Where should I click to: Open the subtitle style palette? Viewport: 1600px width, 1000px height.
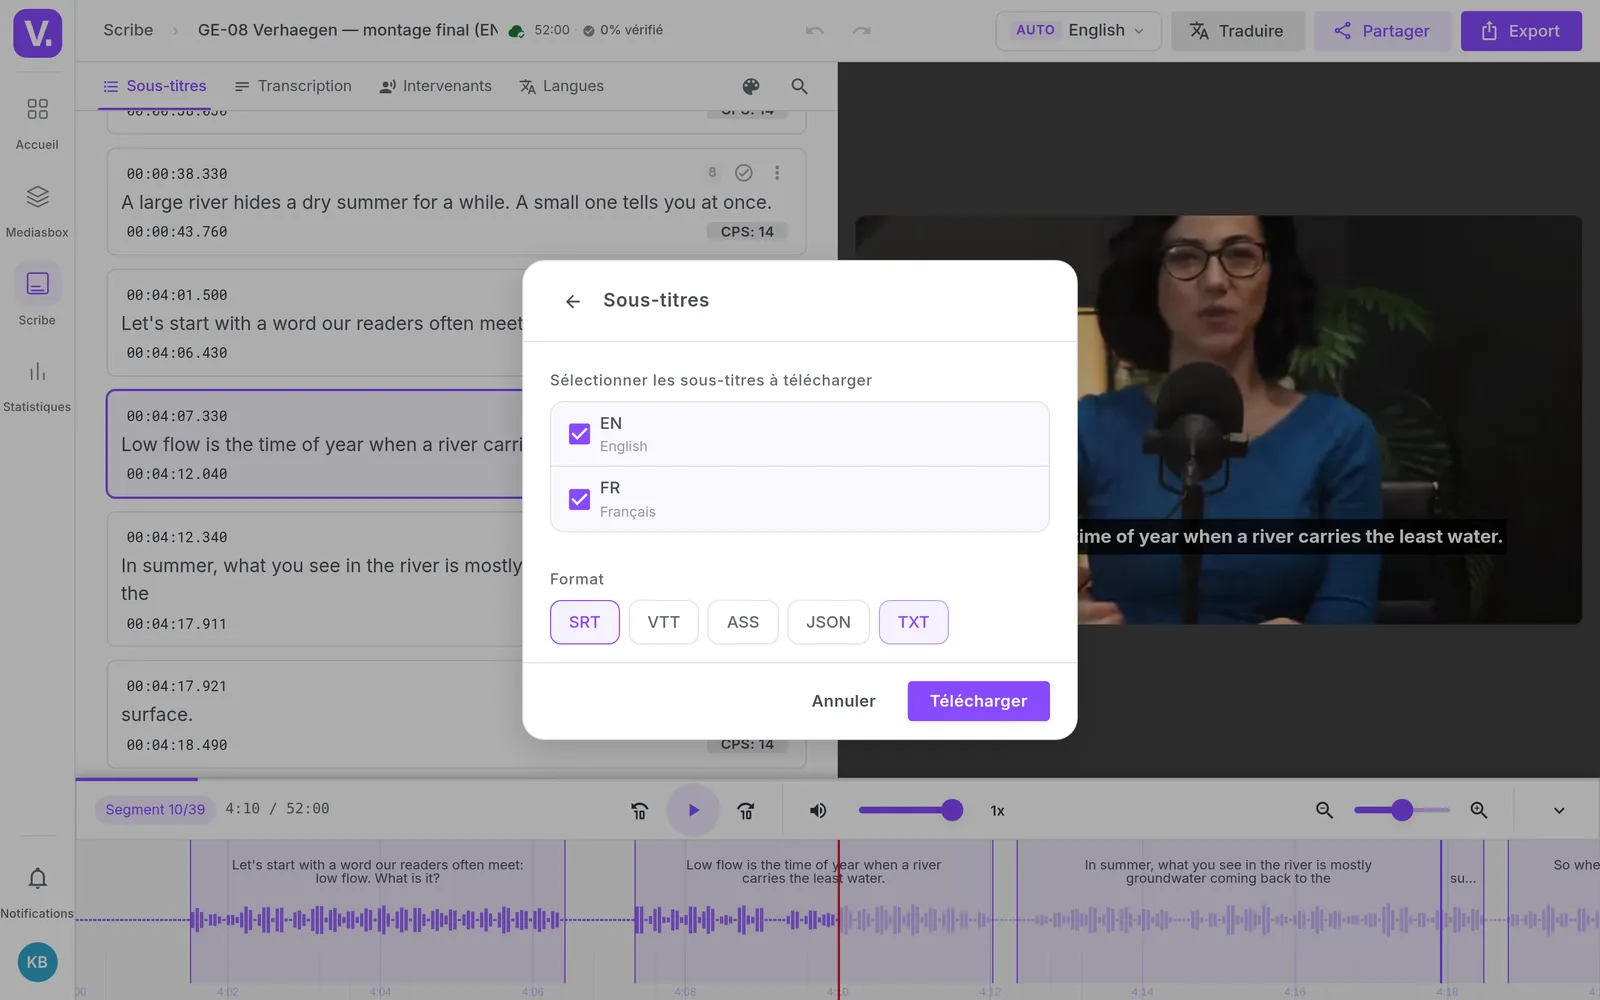tap(751, 86)
